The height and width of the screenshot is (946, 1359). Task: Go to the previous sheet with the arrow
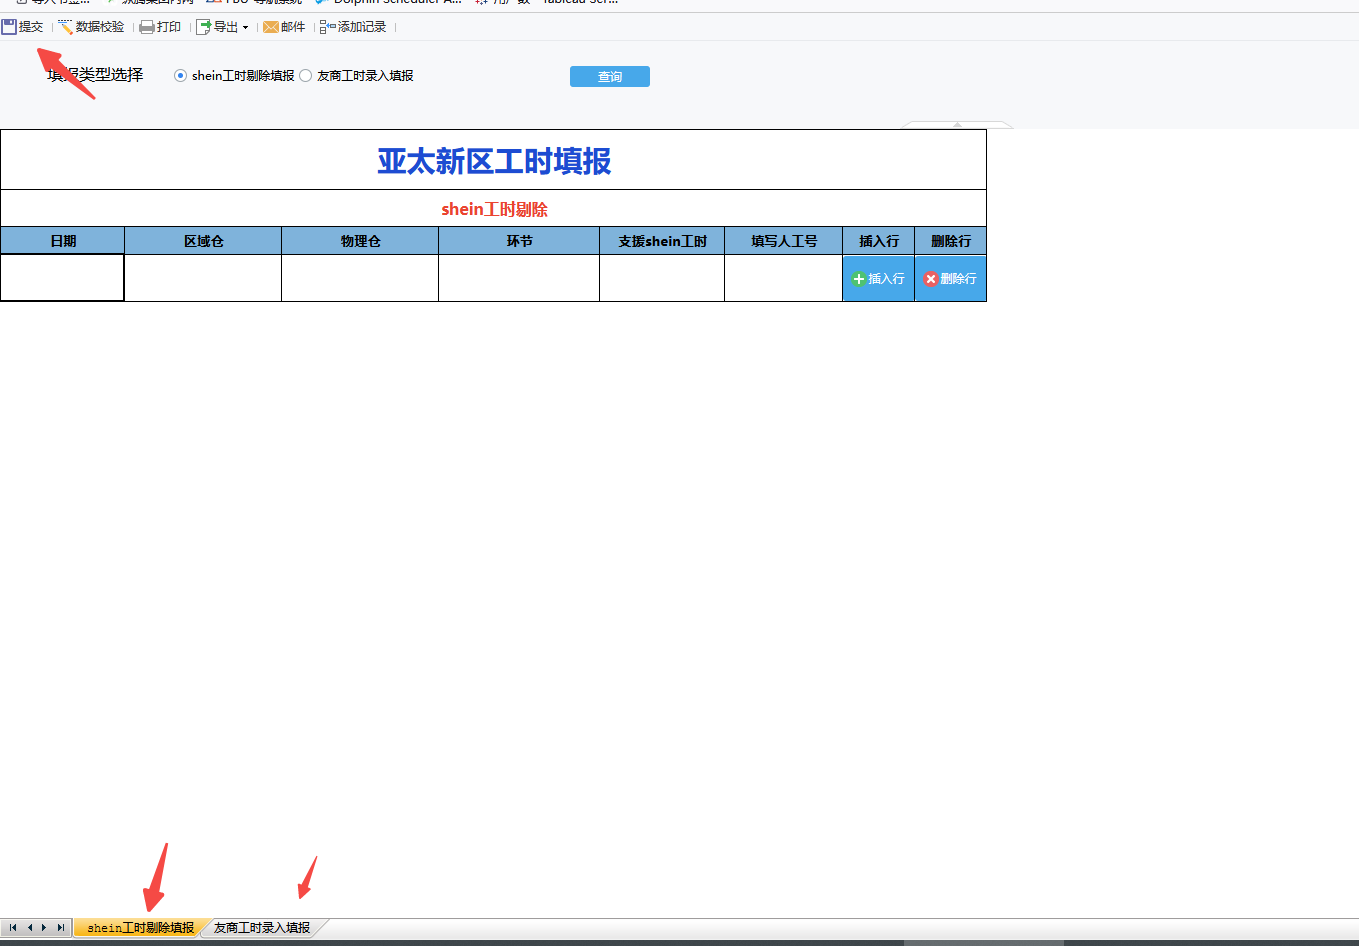tap(30, 928)
